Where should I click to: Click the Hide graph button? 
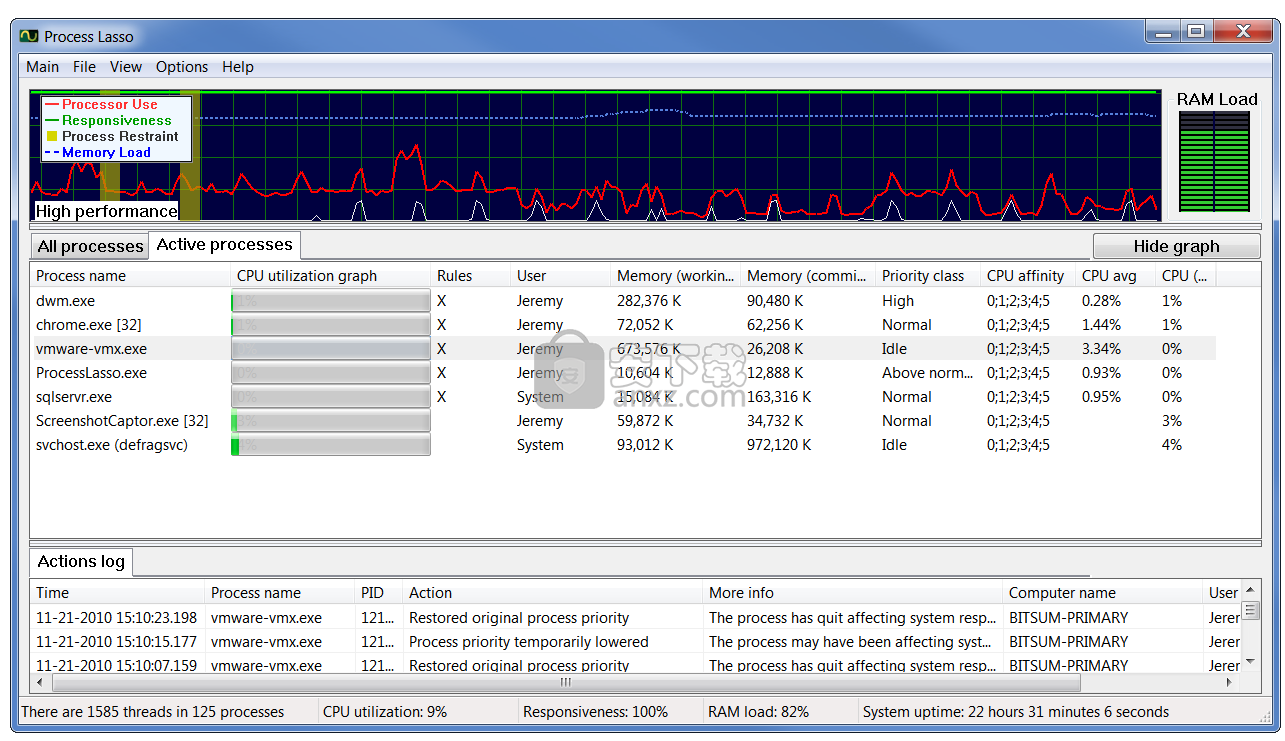(x=1176, y=246)
